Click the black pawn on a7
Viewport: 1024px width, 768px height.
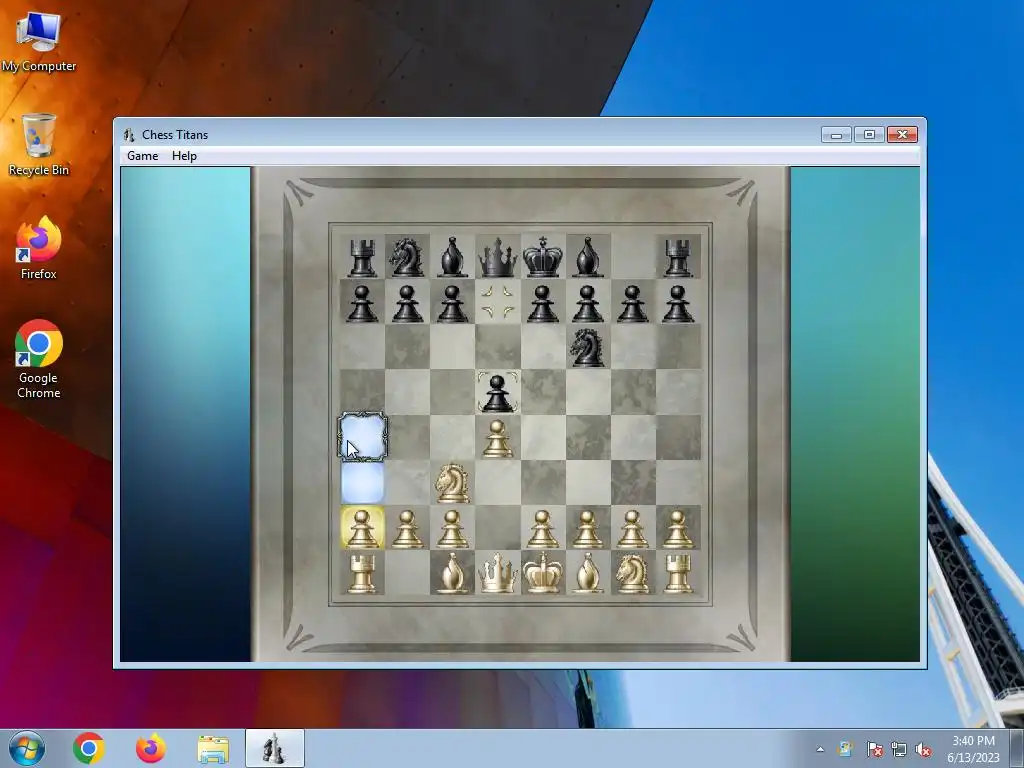pyautogui.click(x=362, y=303)
